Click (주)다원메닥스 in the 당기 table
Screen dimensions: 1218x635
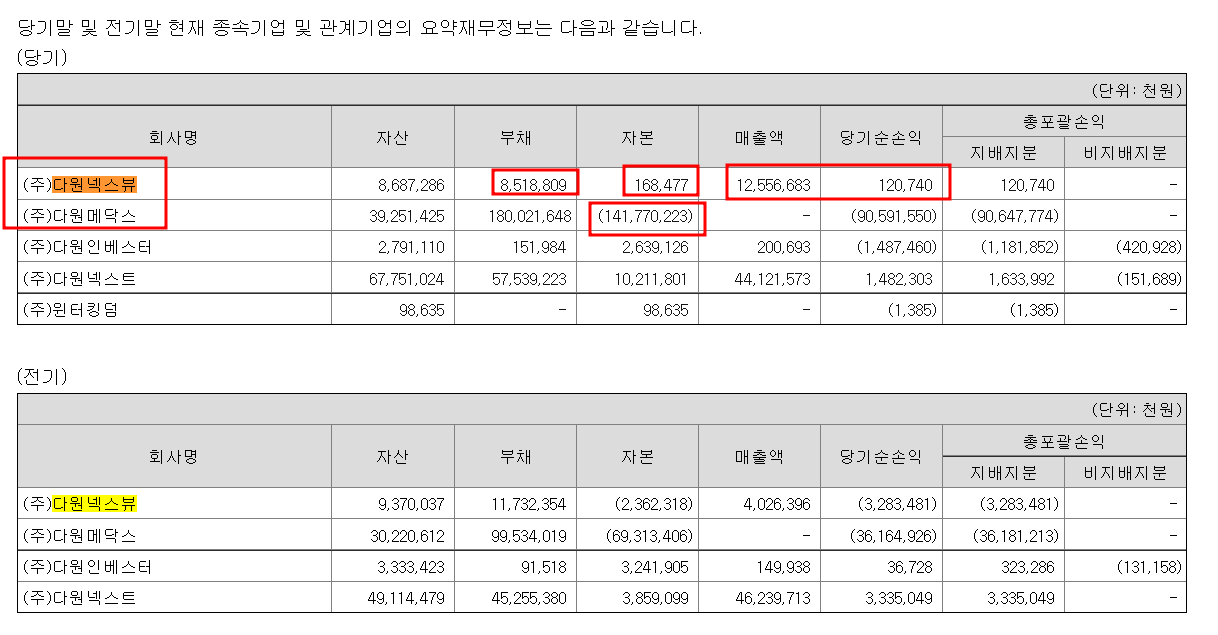coord(79,216)
